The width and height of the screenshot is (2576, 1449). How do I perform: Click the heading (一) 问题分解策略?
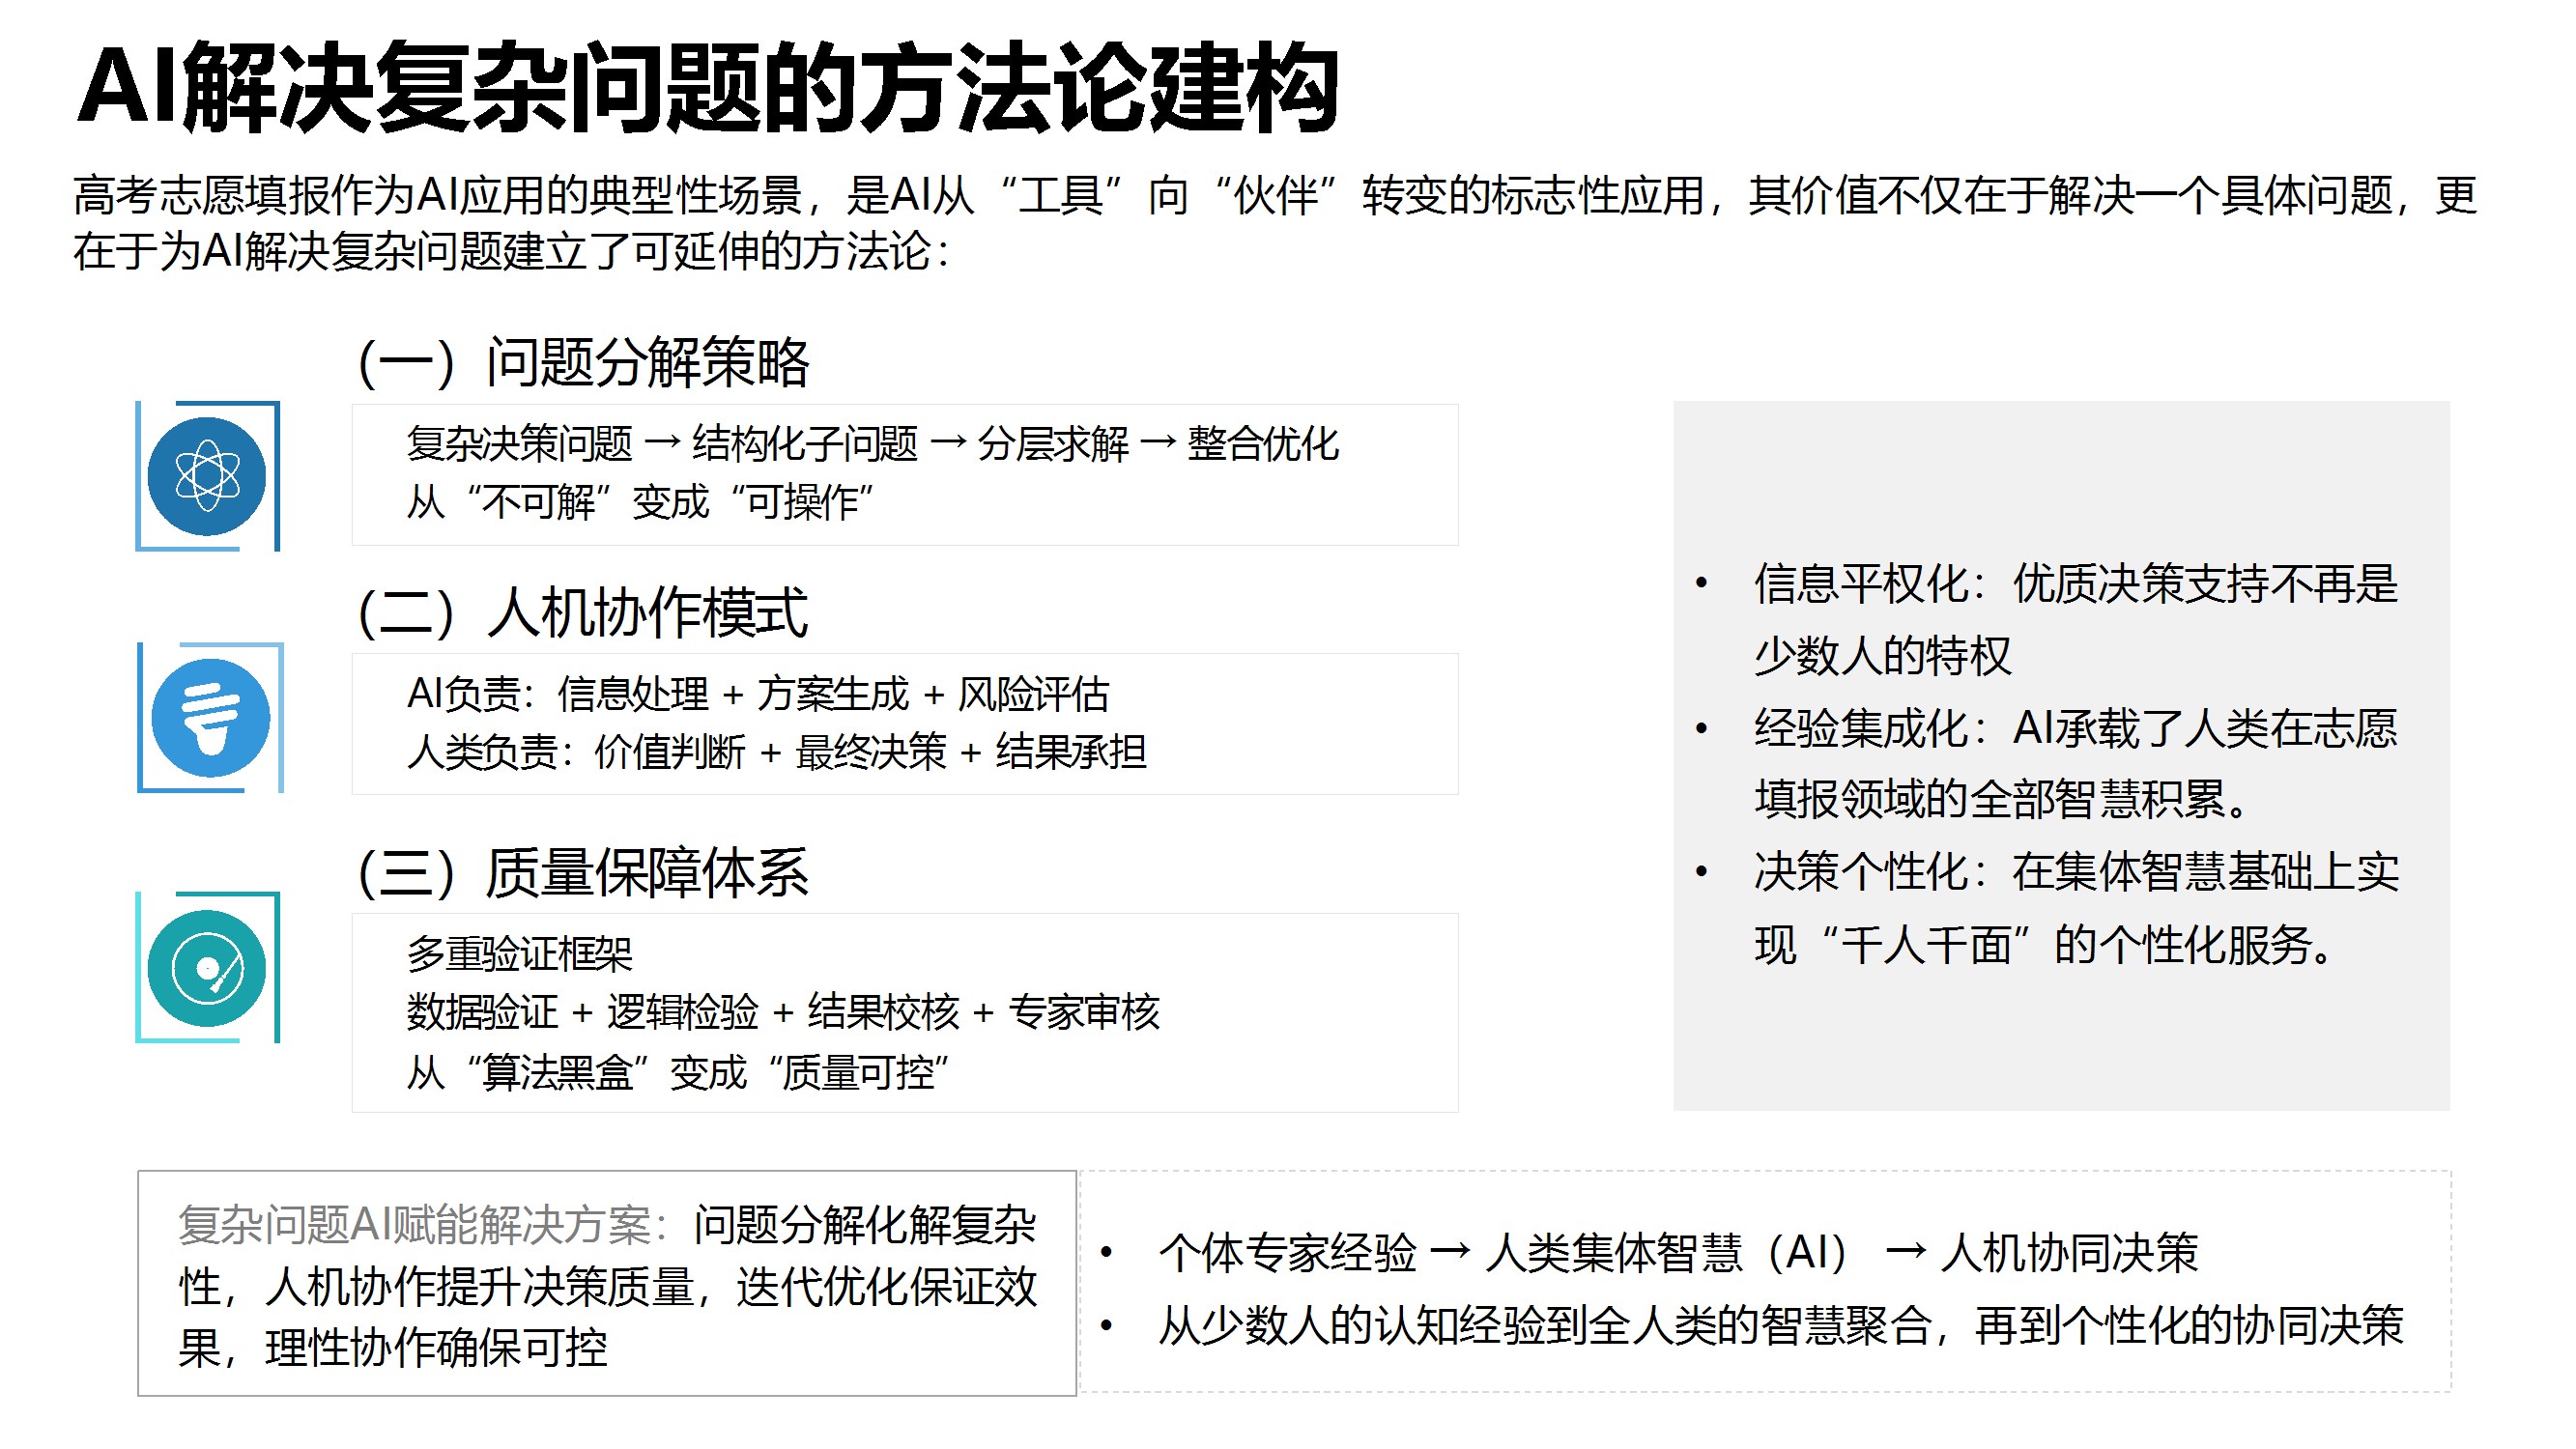(583, 362)
